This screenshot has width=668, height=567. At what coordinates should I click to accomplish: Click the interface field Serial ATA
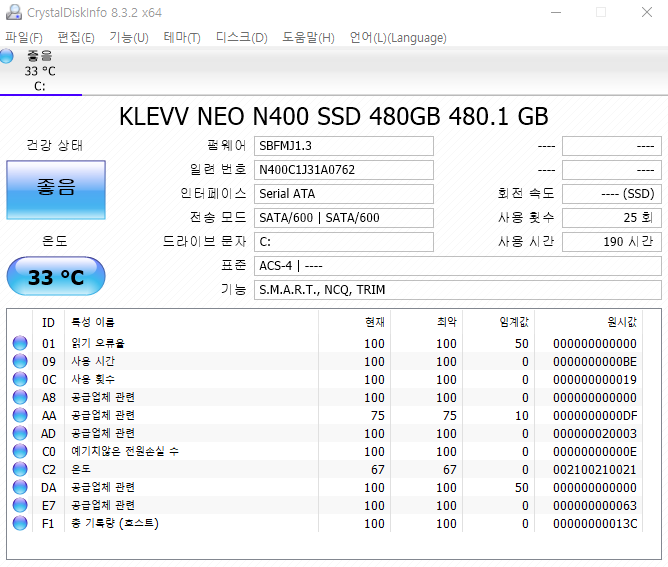[344, 193]
